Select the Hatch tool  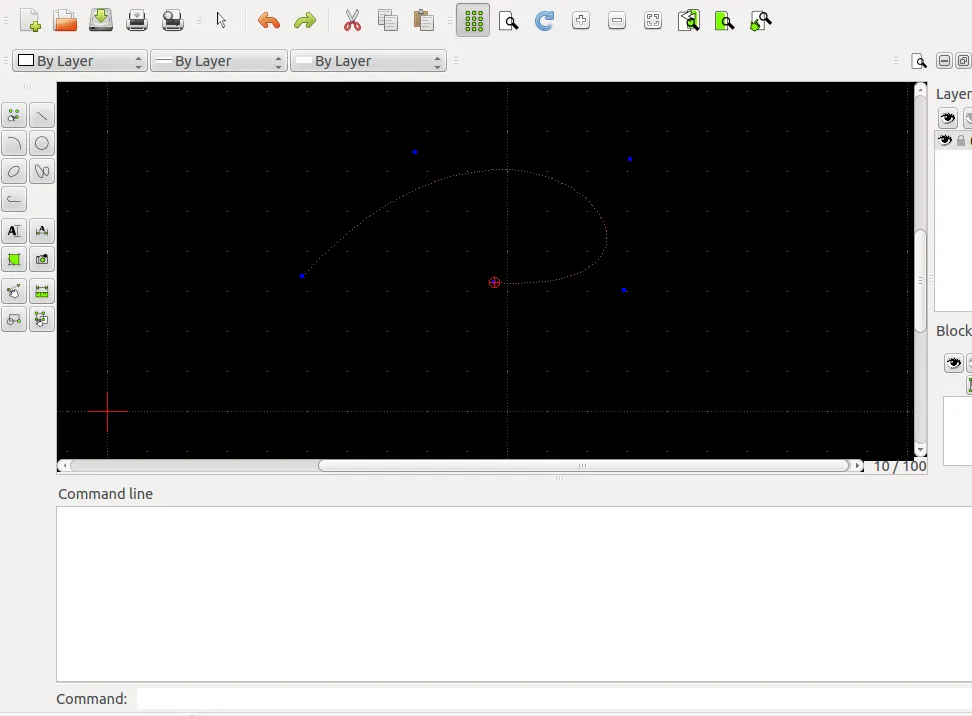[13, 259]
